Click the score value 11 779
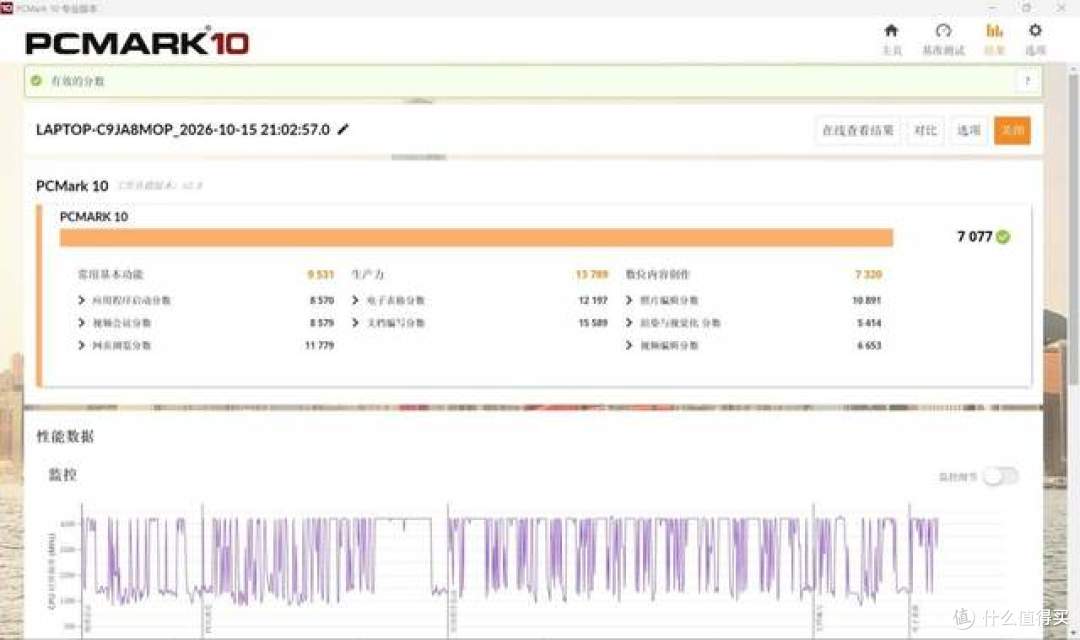1080x640 pixels. point(320,345)
